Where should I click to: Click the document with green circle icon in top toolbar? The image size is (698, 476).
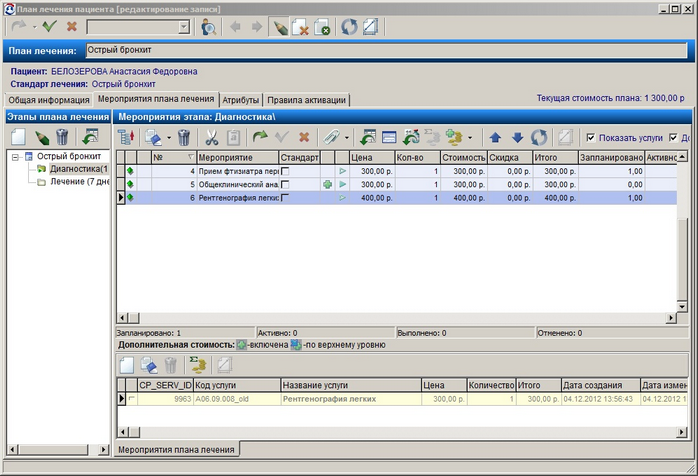(x=322, y=27)
